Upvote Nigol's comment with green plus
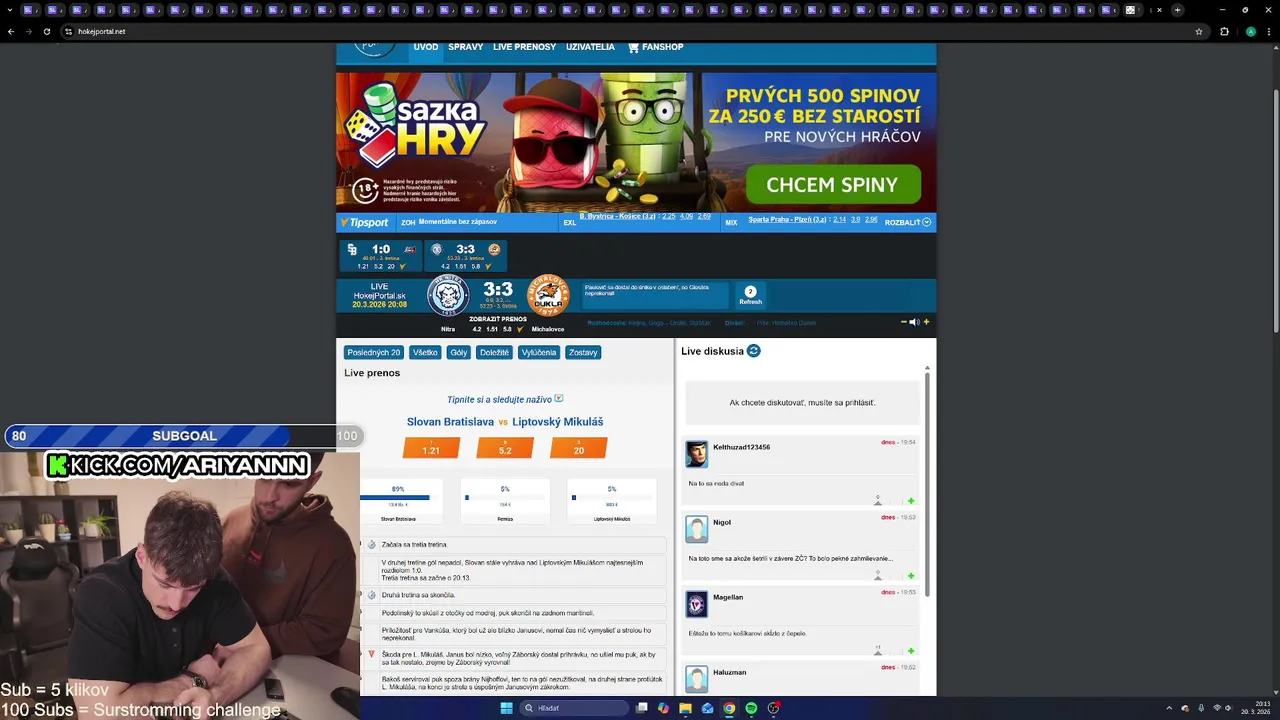Viewport: 1280px width, 720px height. pos(911,576)
